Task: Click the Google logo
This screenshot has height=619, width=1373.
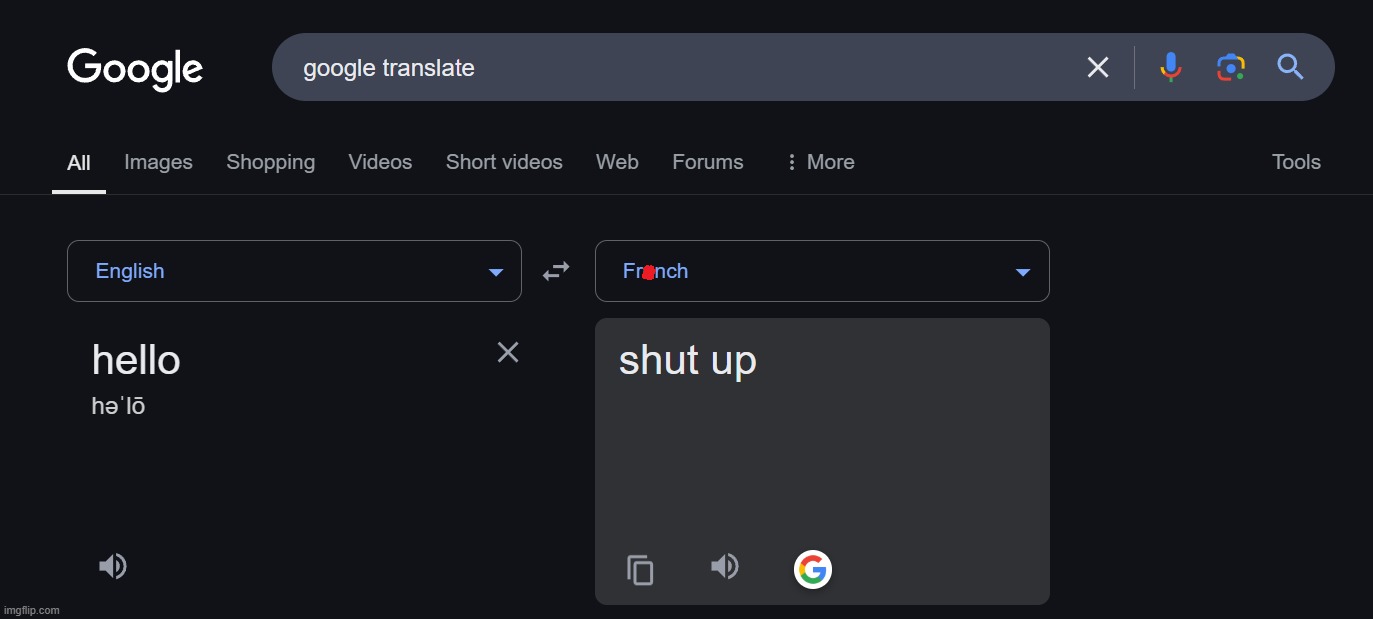Action: pos(135,68)
